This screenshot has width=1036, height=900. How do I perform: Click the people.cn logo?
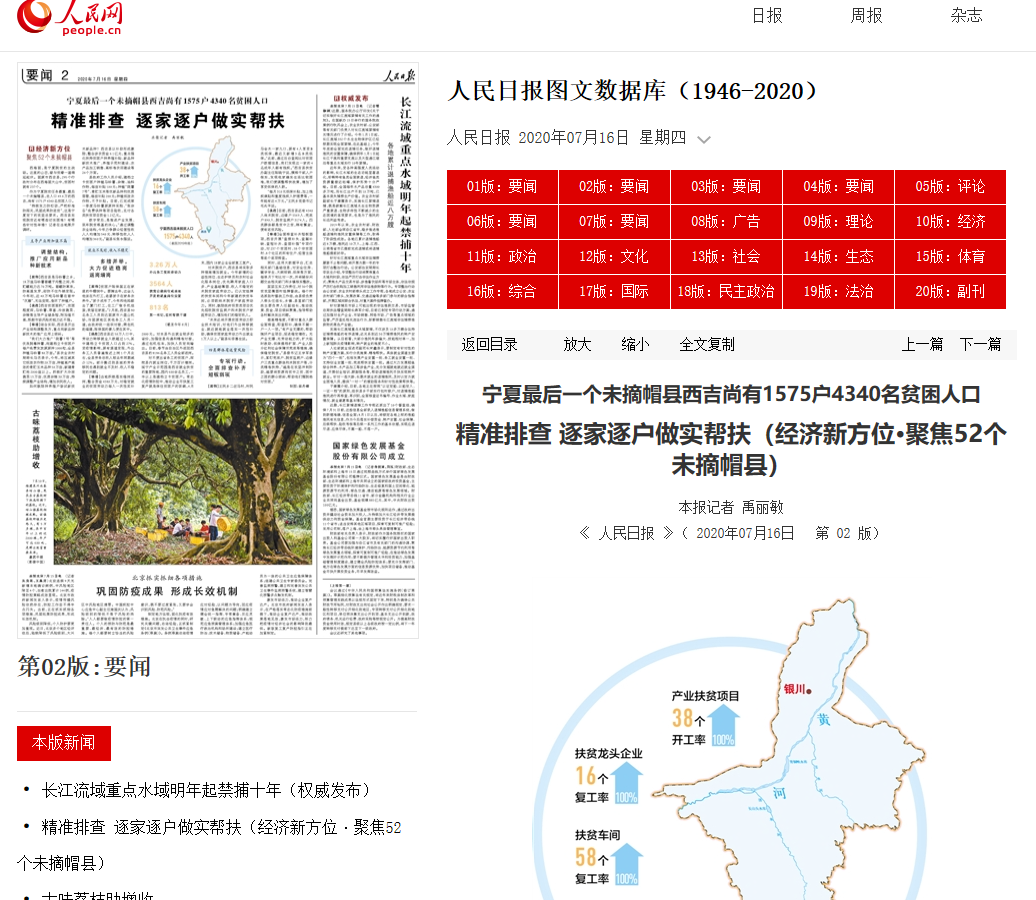click(70, 18)
